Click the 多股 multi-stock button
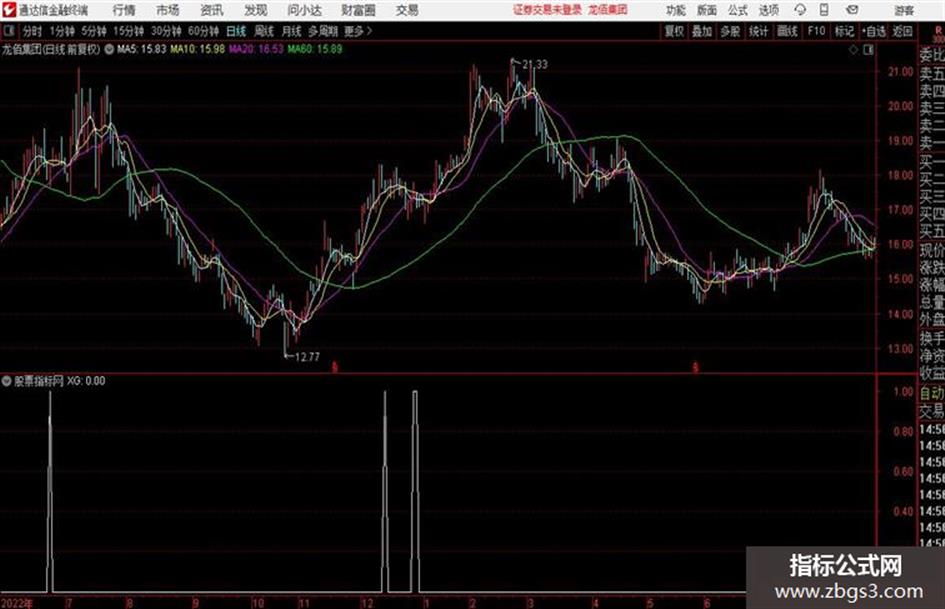Viewport: 945px width, 609px height. coord(730,31)
